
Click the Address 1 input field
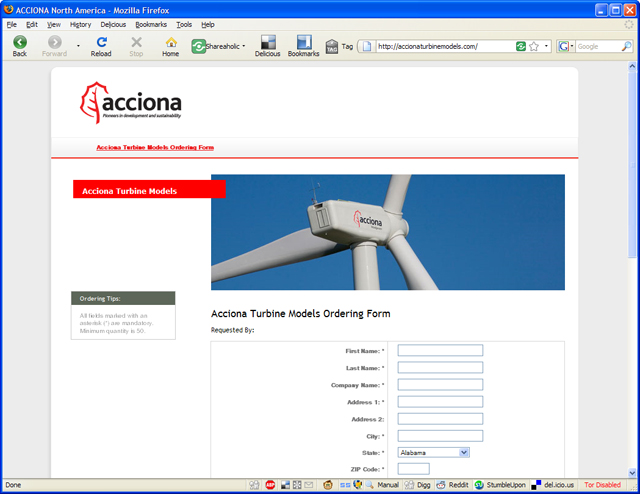(x=440, y=402)
